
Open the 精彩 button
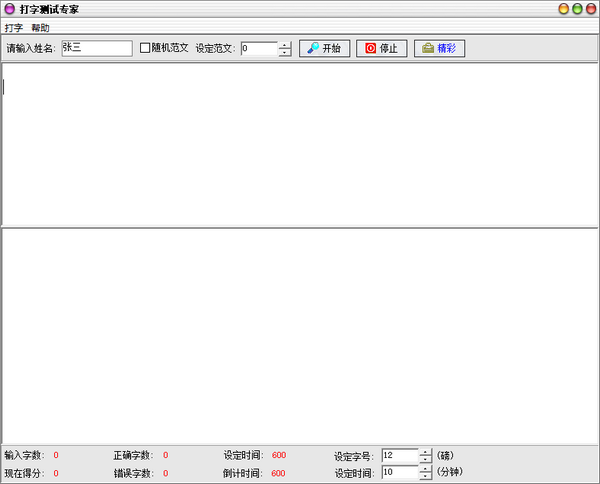tap(439, 48)
